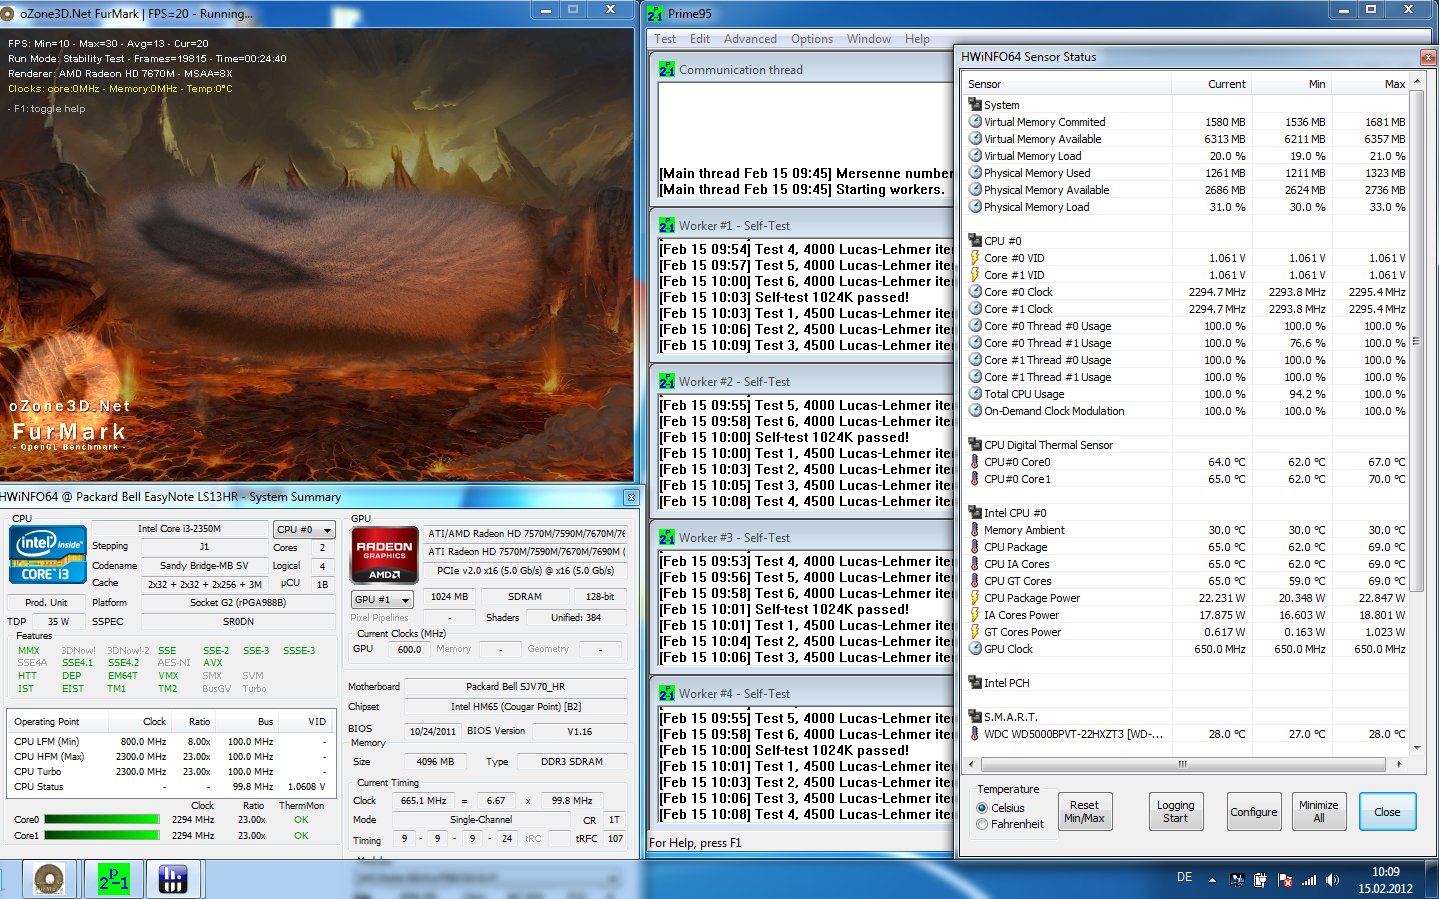Open the Advanced menu in Prime95
This screenshot has width=1439, height=899.
click(750, 39)
